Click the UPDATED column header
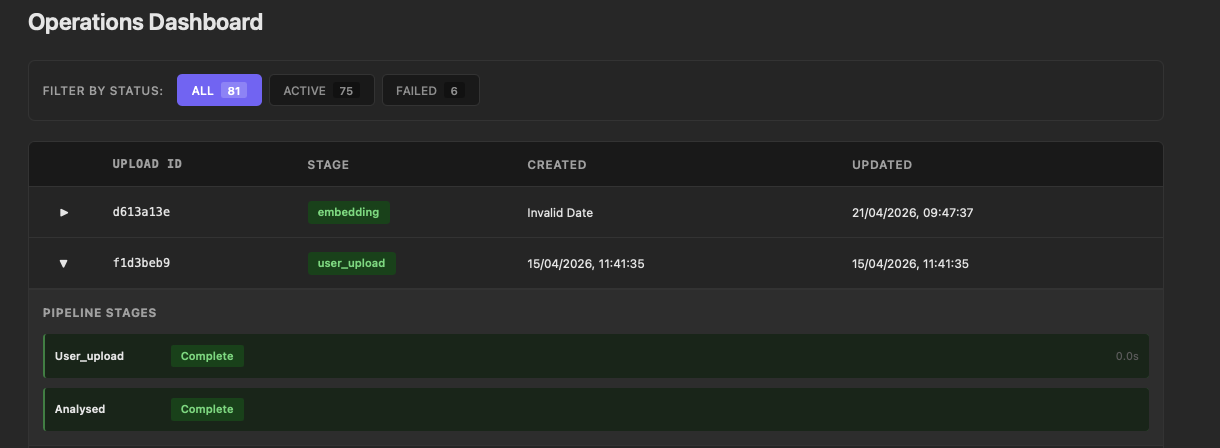This screenshot has width=1220, height=448. pos(882,164)
